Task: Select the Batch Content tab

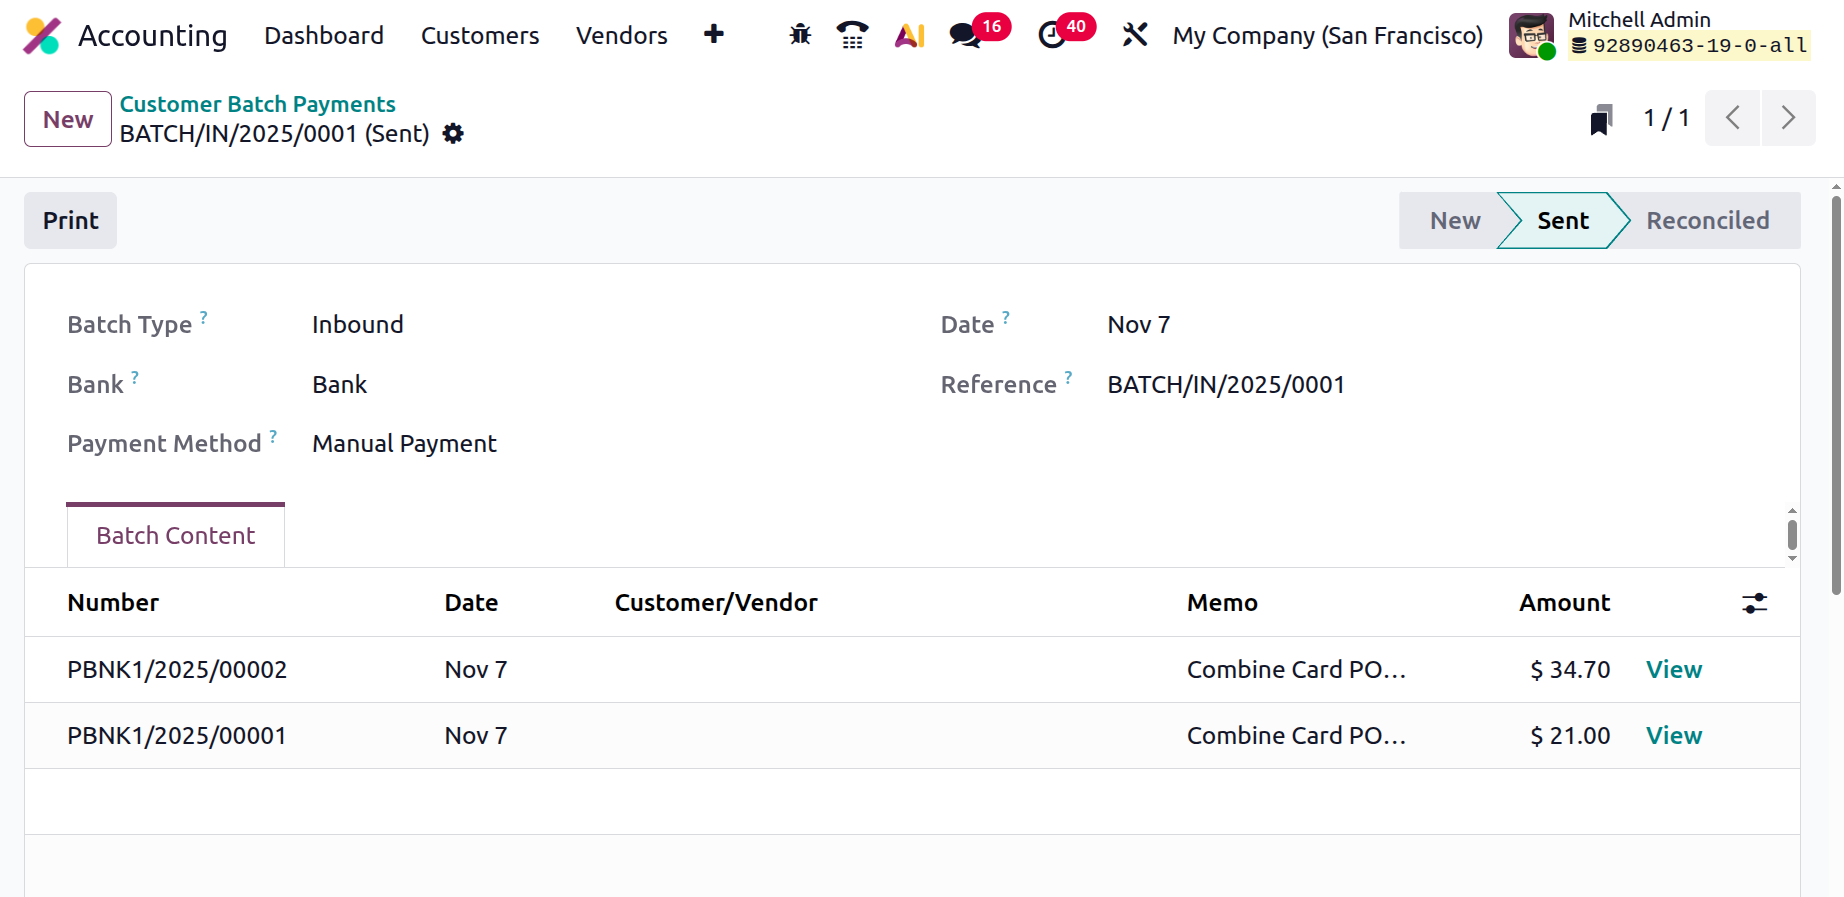Action: coord(176,536)
